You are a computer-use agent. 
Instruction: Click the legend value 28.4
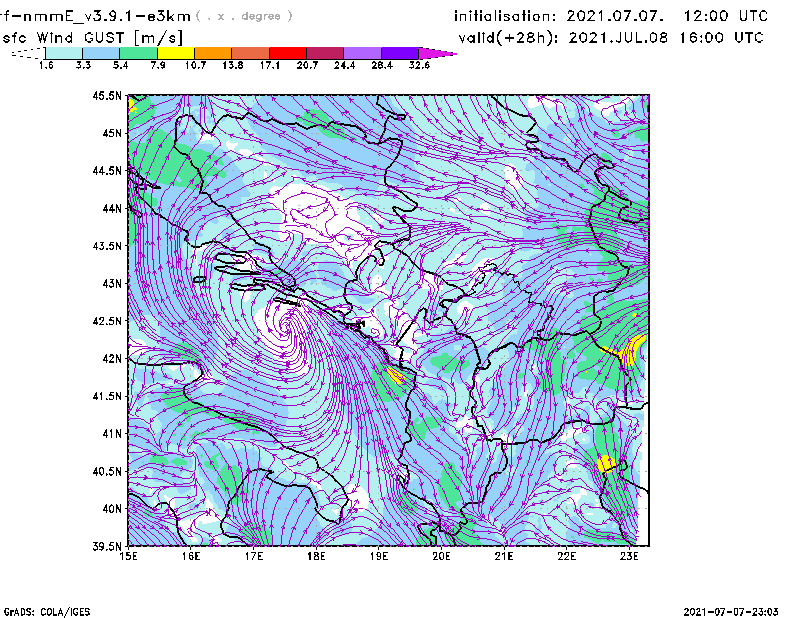[x=382, y=65]
